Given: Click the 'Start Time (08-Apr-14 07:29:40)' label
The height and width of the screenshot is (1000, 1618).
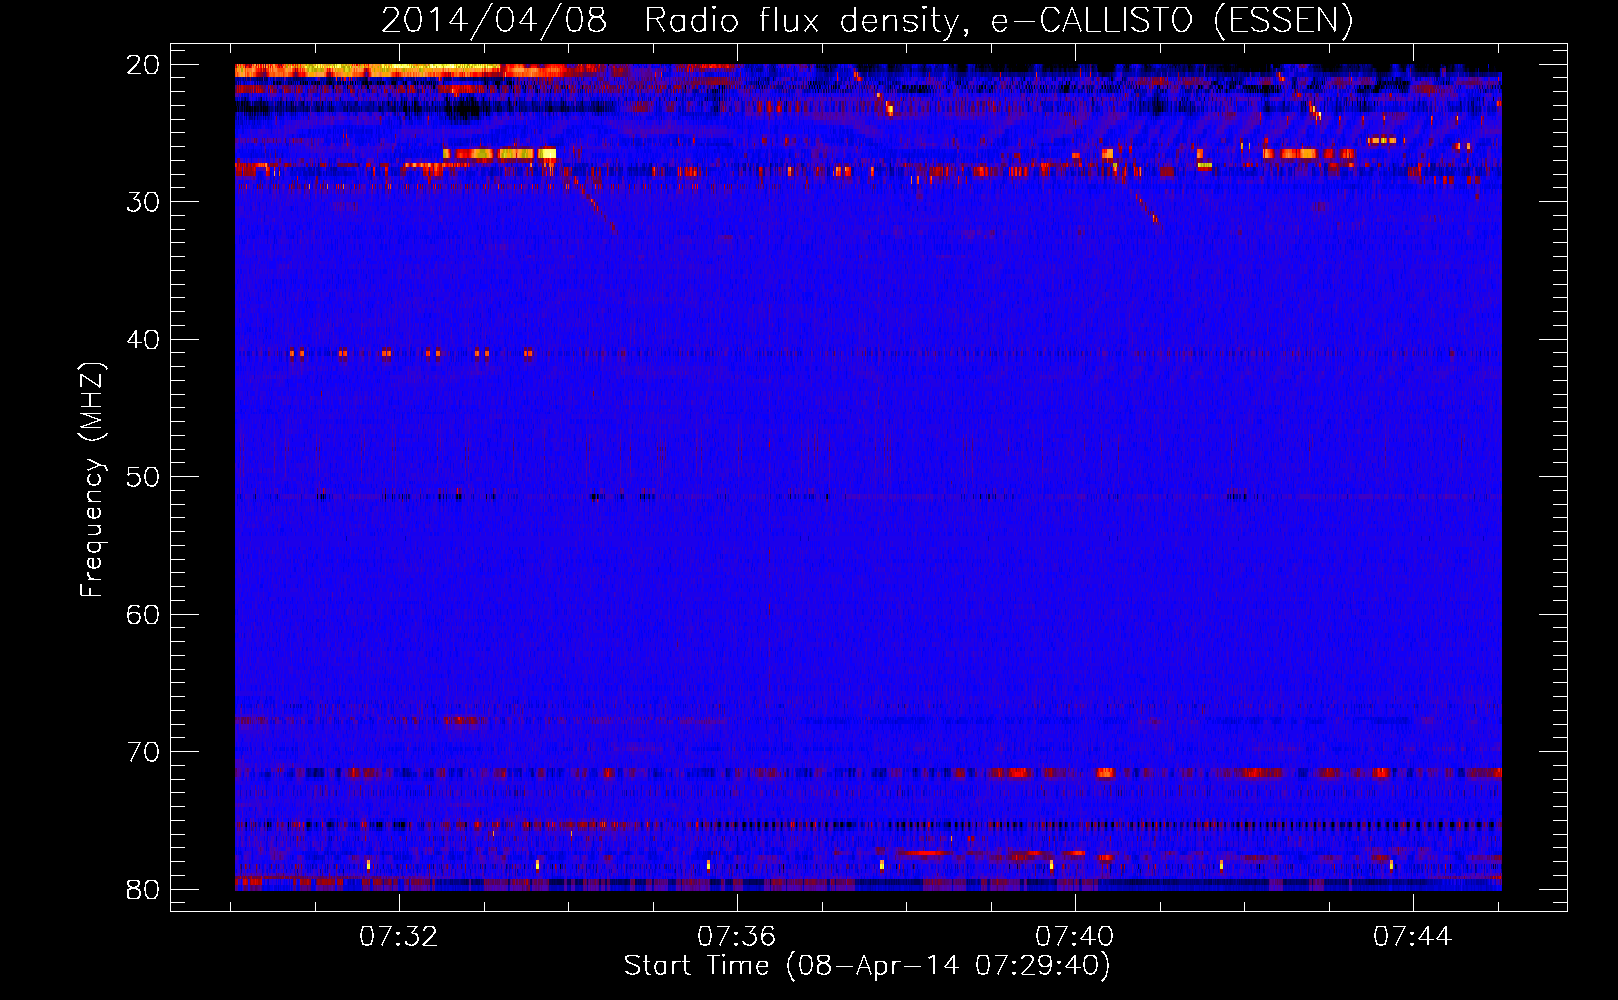Looking at the screenshot, I should pos(867,966).
